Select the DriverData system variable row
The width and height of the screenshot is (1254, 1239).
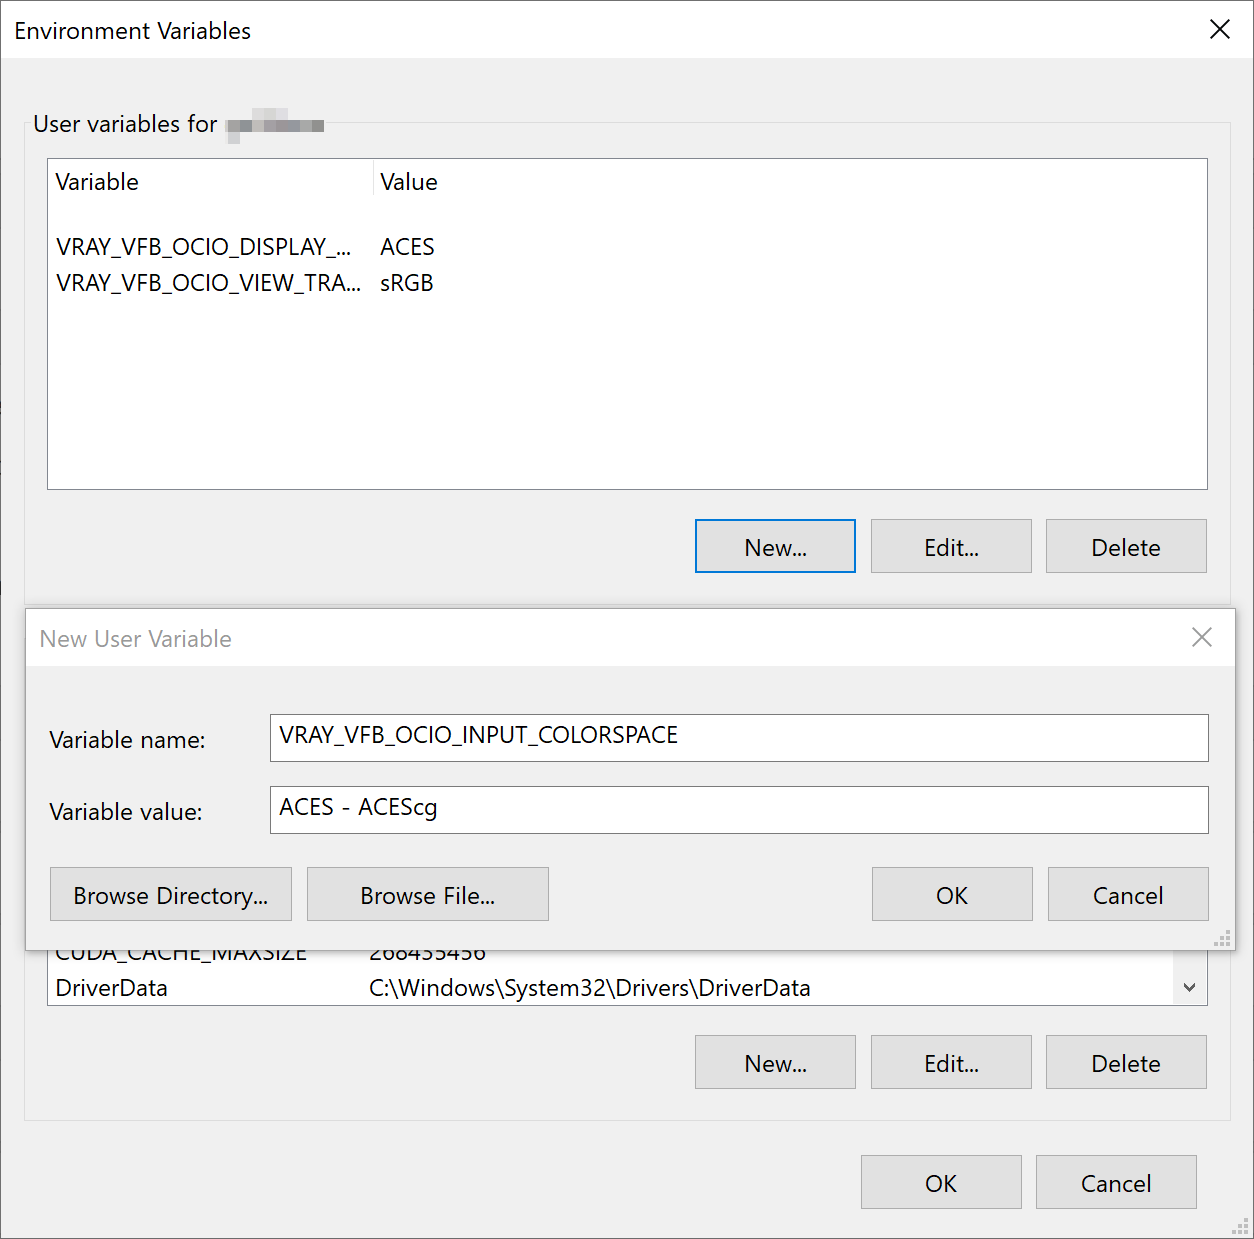[112, 988]
